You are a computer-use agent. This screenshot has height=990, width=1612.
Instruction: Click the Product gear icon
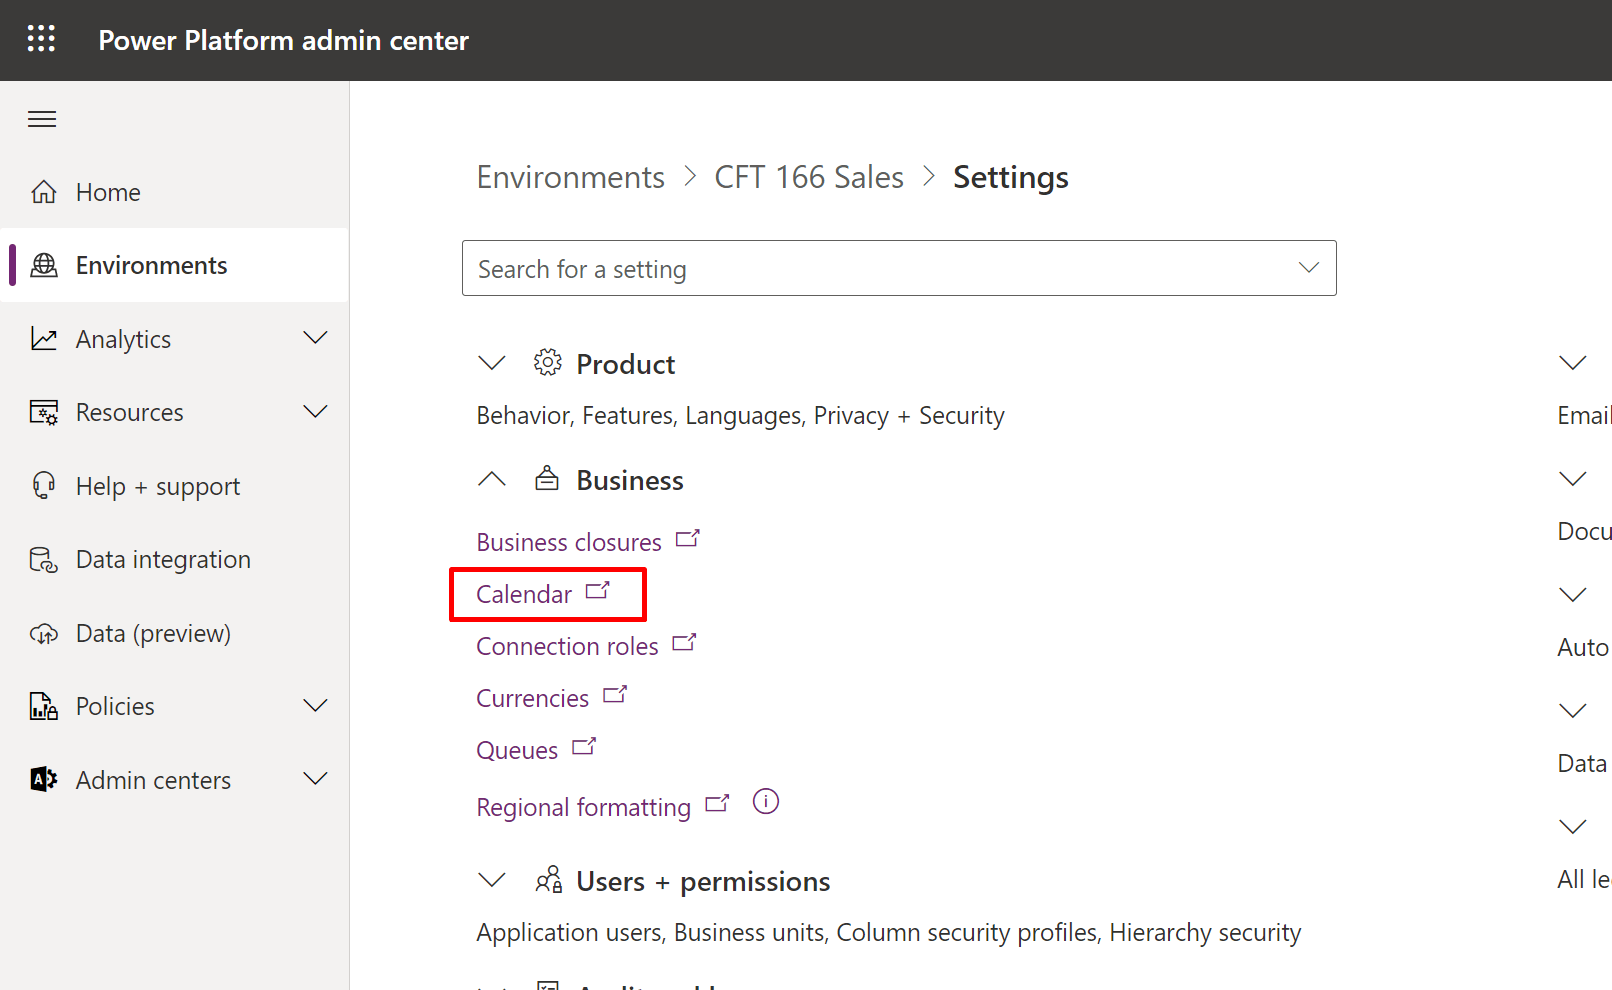(x=547, y=363)
